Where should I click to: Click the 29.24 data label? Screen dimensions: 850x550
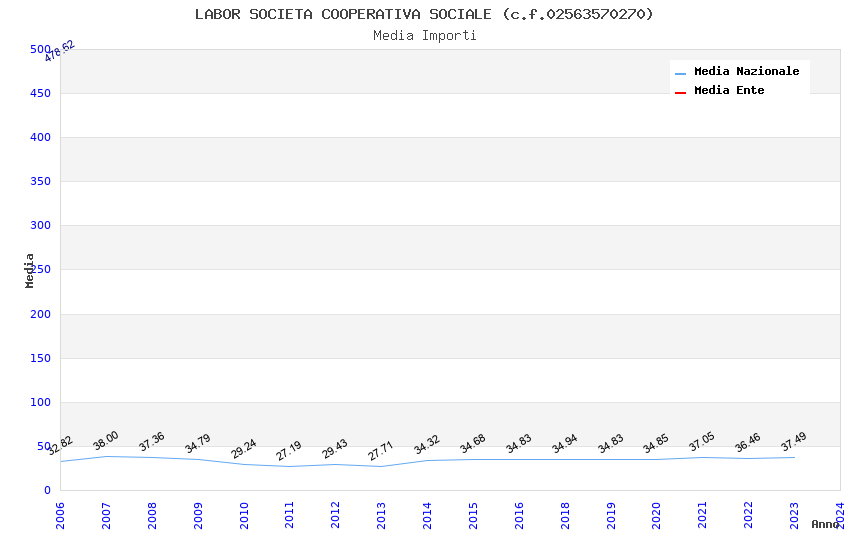[x=244, y=449]
